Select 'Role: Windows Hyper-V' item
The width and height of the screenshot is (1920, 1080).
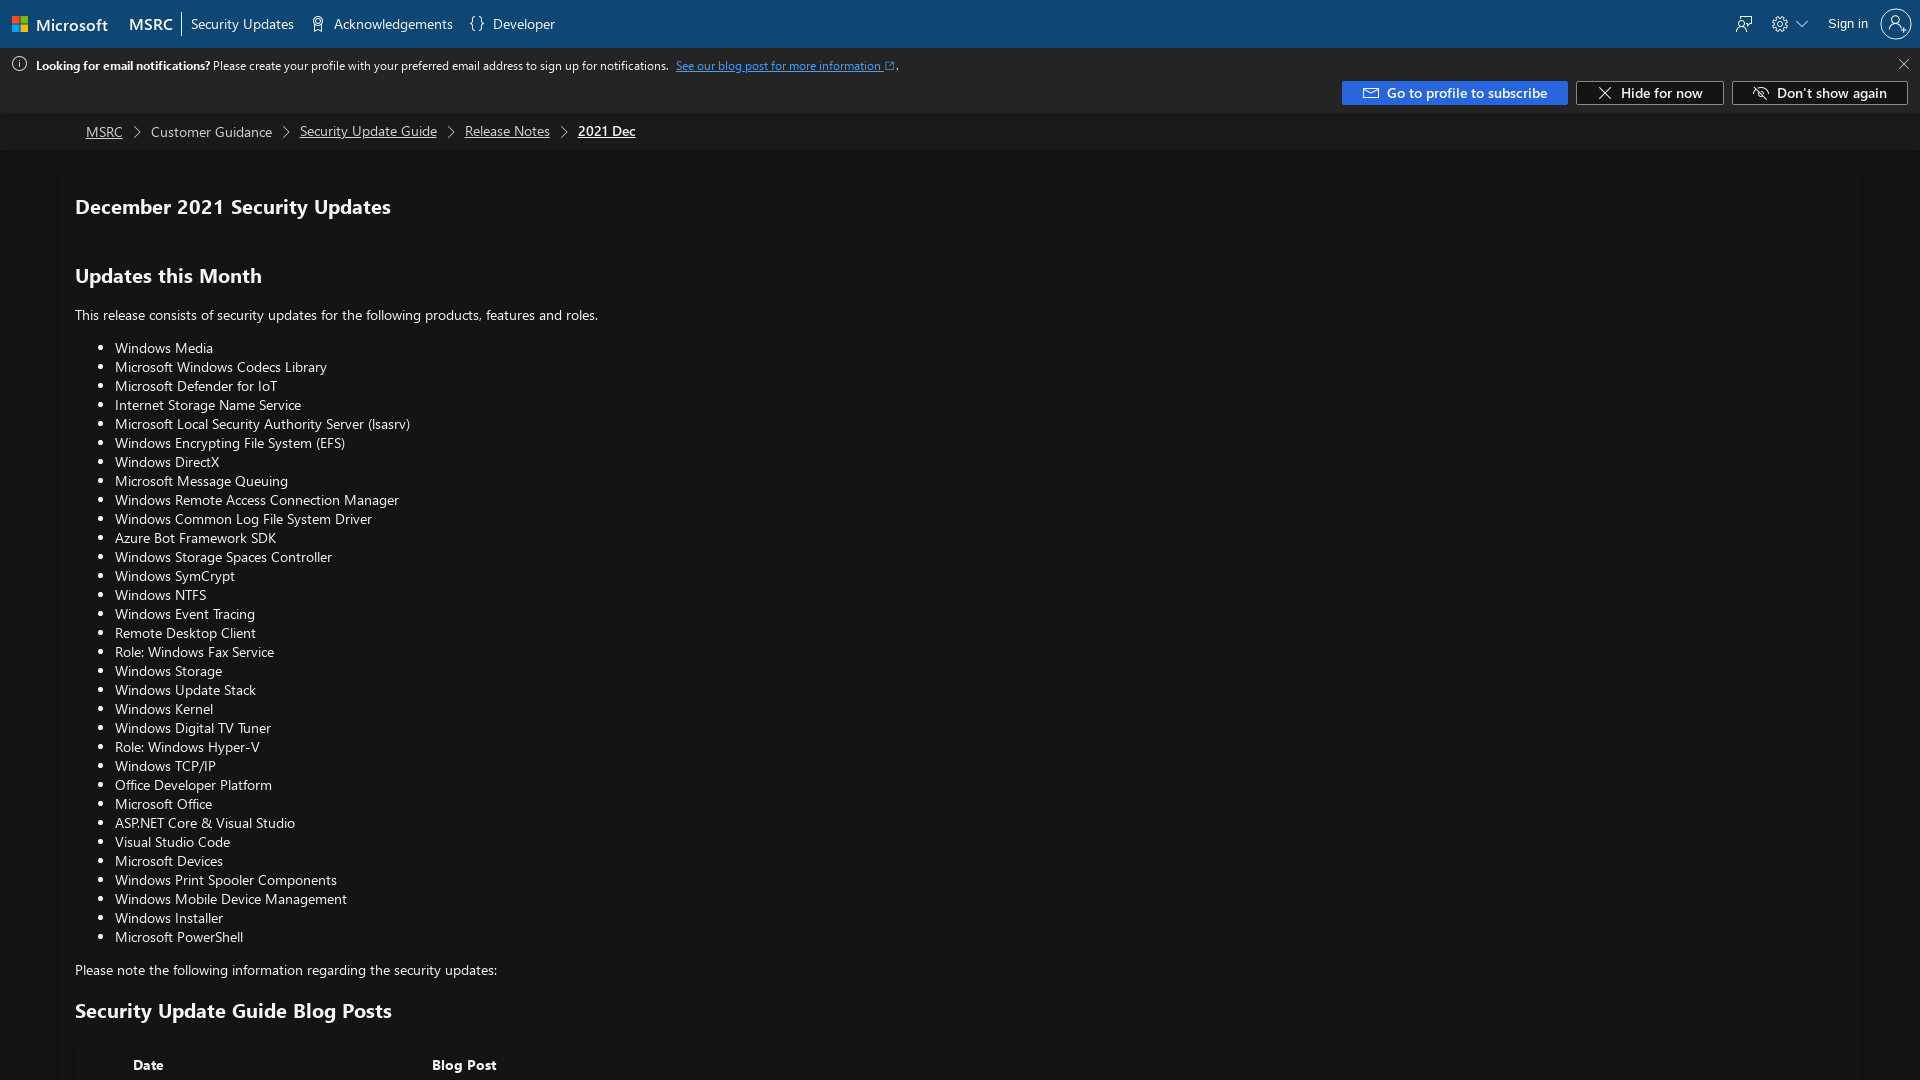point(187,747)
